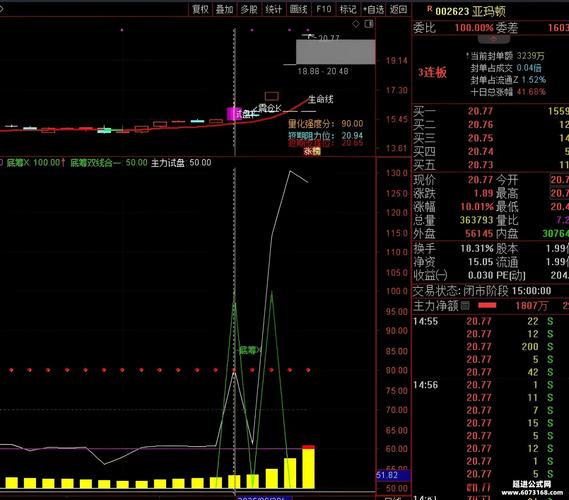Click the tick row with volume 42
569x500 pixels.
tap(491, 372)
